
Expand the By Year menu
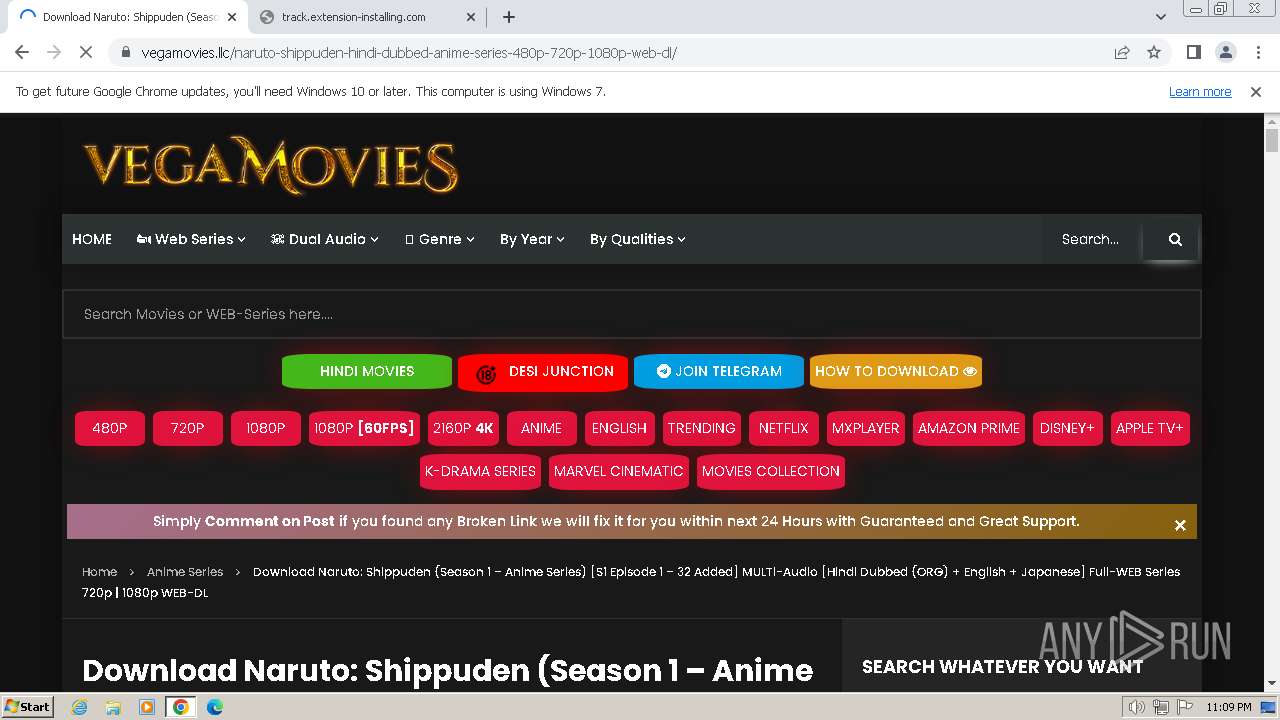point(532,239)
